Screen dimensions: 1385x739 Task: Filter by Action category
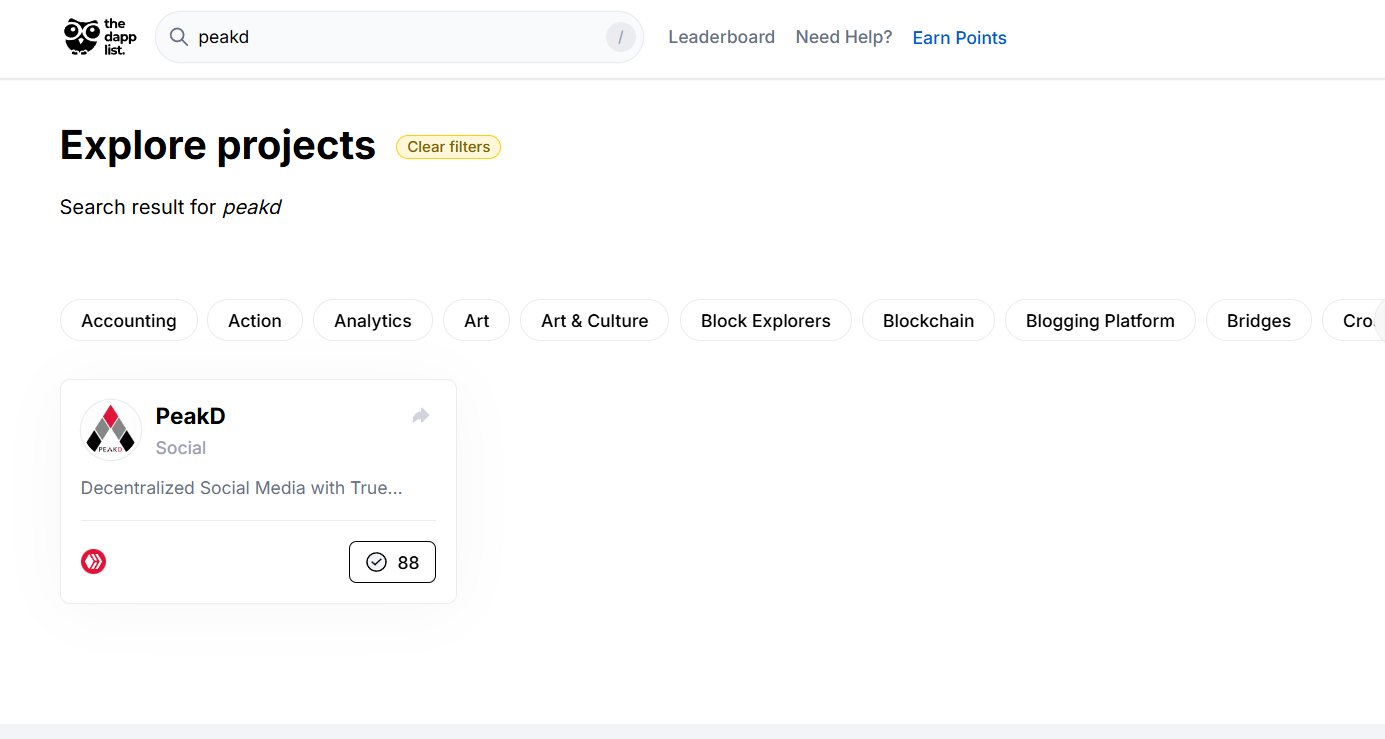[x=255, y=321]
